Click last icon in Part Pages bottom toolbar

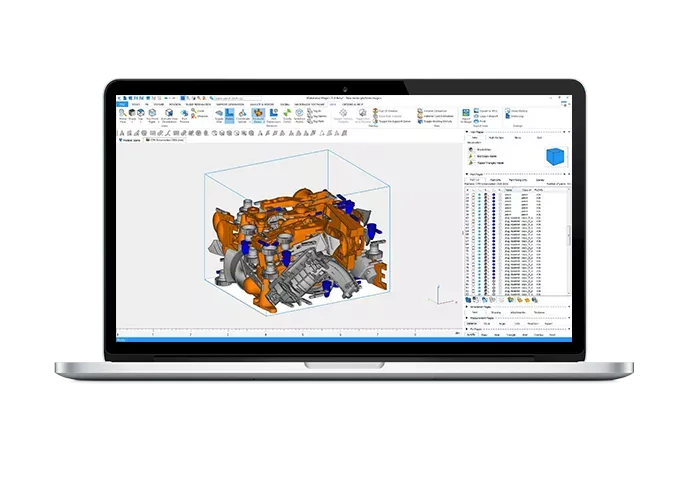point(535,300)
